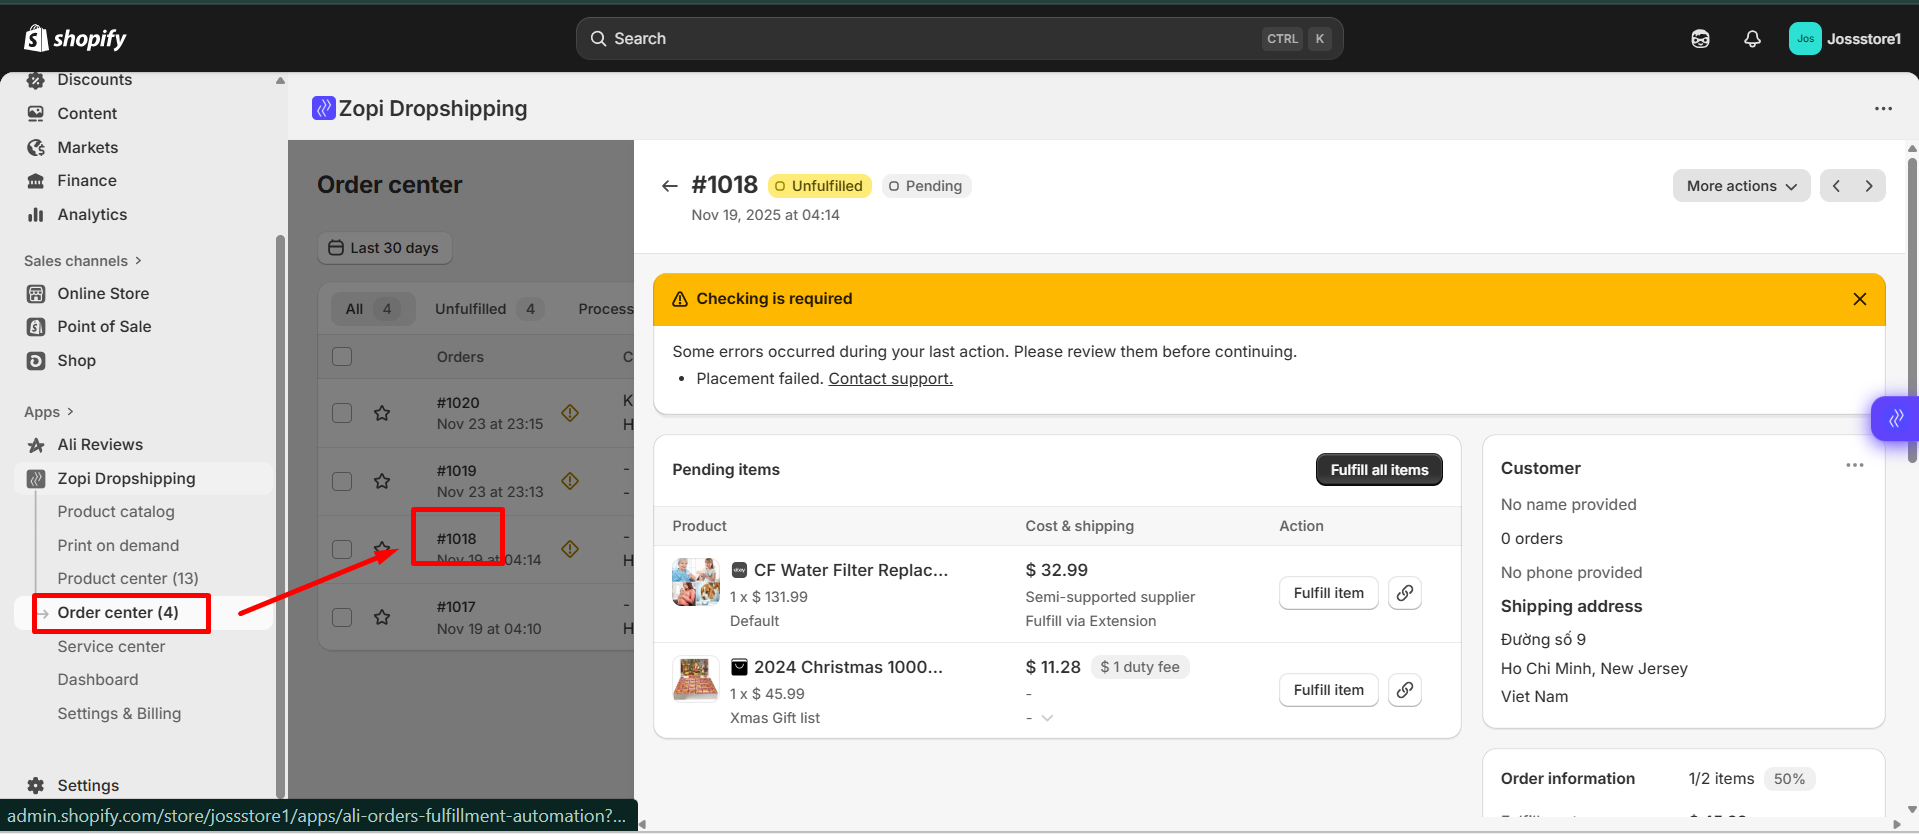
Task: Open Product catalog in Zopi menu
Action: (x=116, y=512)
